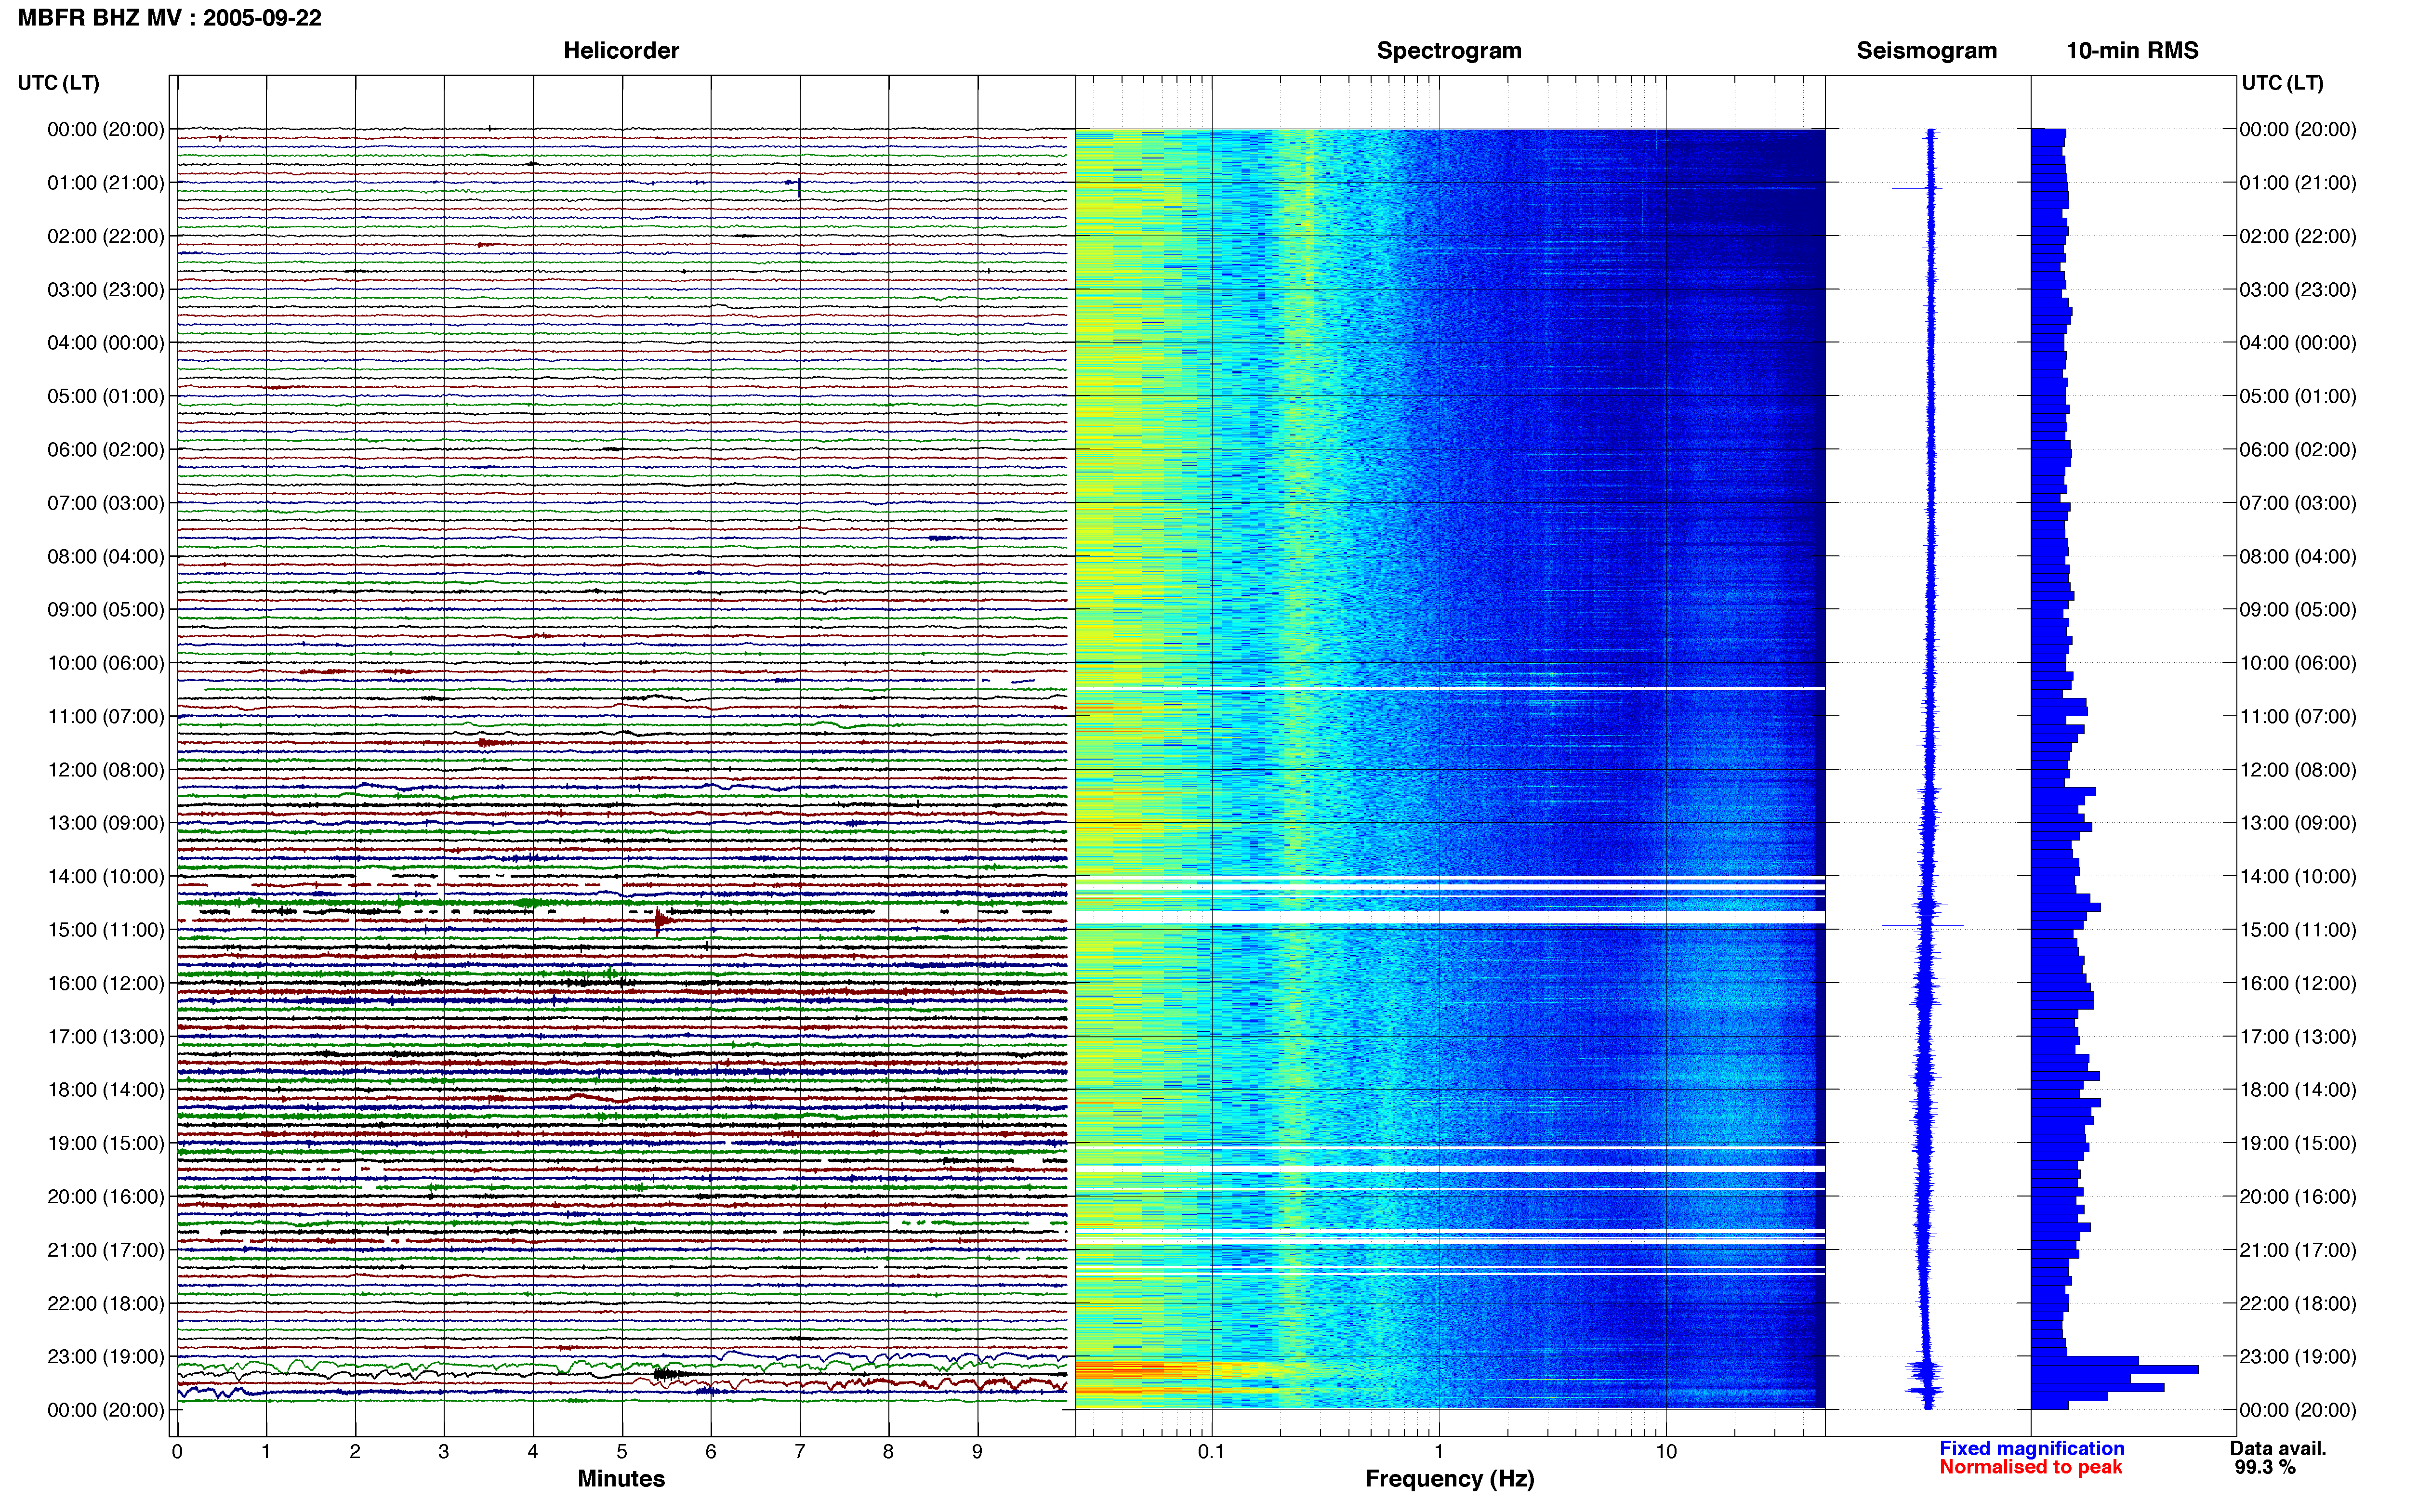
Task: Click 15:00 (11:00) on the helicorder time axis
Action: [x=106, y=930]
